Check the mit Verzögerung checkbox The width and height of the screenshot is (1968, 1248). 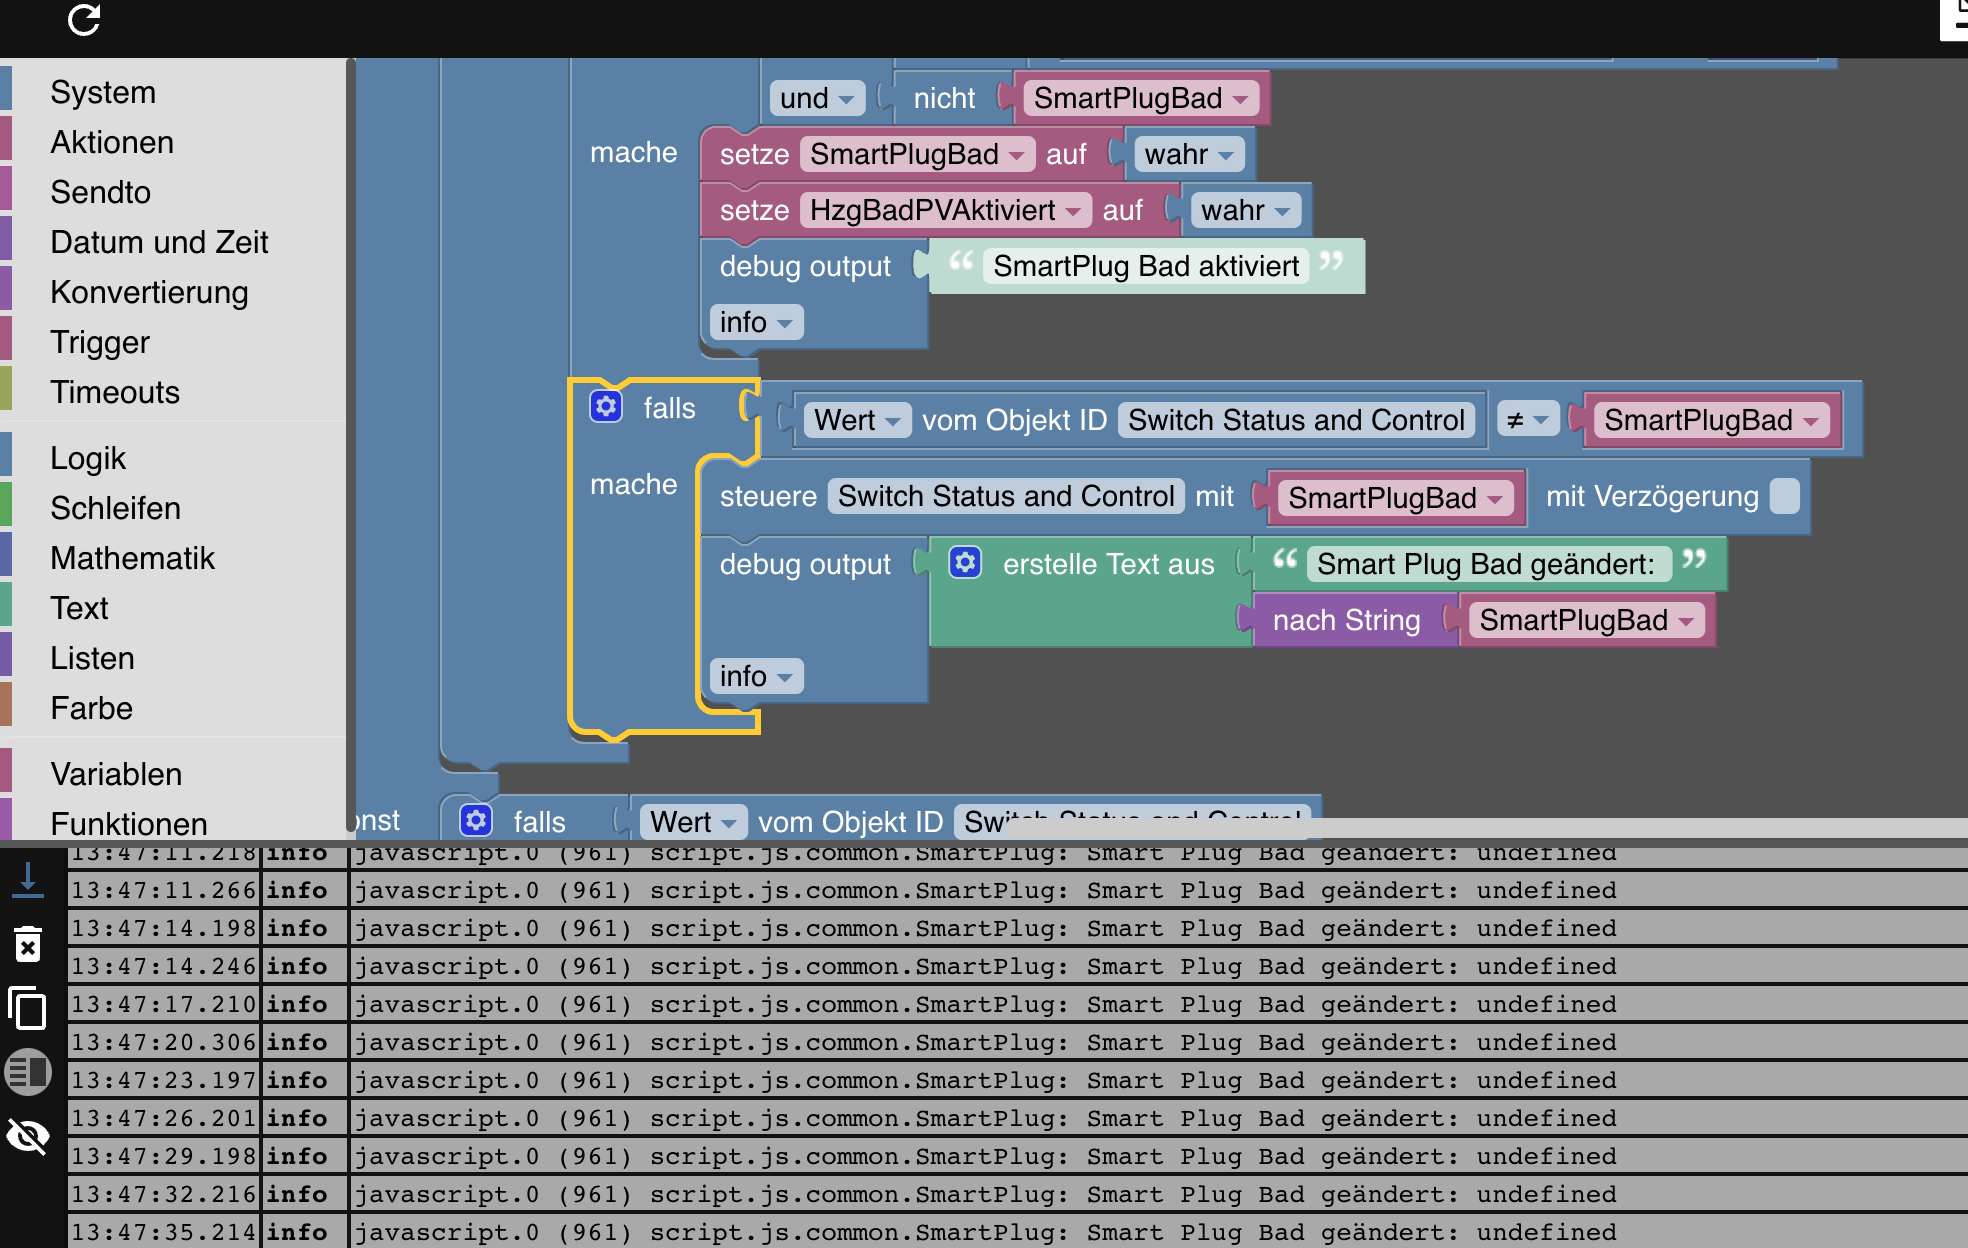[x=1784, y=496]
